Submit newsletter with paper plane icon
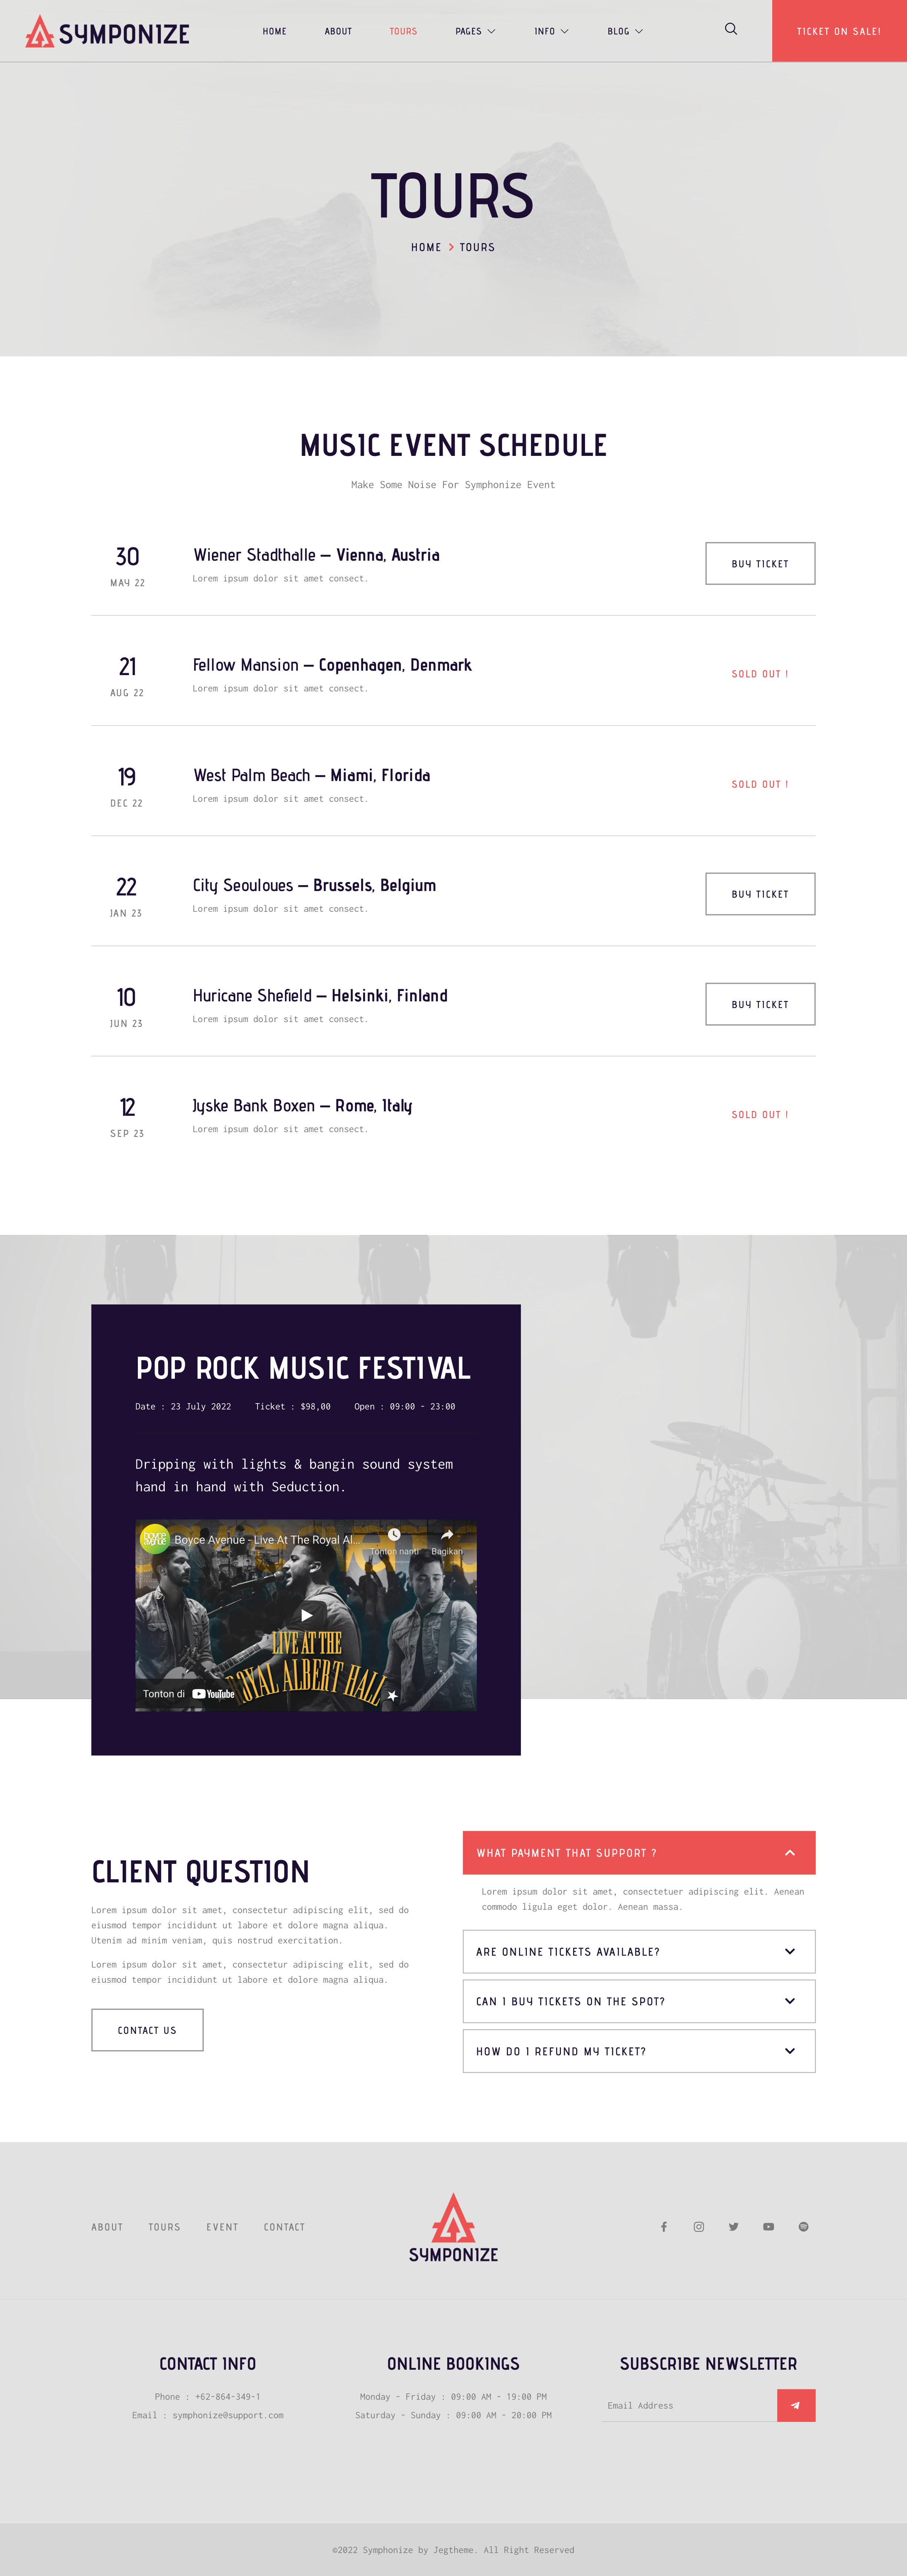Viewport: 907px width, 2576px height. coord(796,2405)
